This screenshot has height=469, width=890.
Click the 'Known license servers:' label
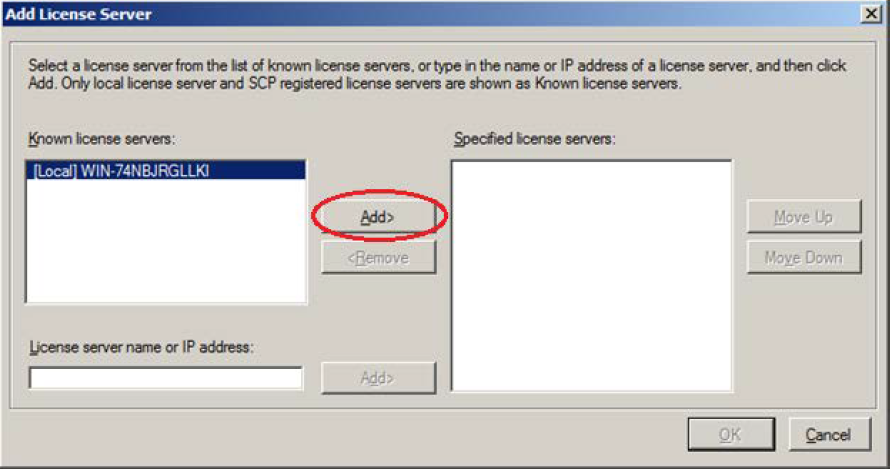click(x=102, y=139)
